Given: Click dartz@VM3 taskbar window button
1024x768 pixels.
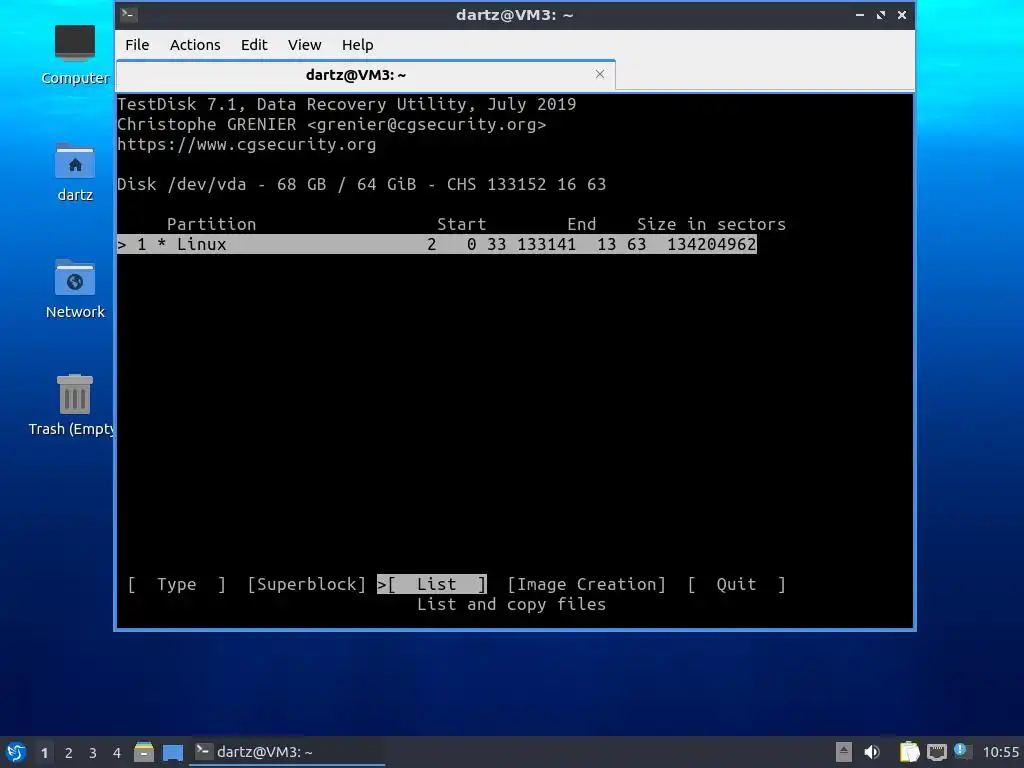Looking at the screenshot, I should [287, 752].
